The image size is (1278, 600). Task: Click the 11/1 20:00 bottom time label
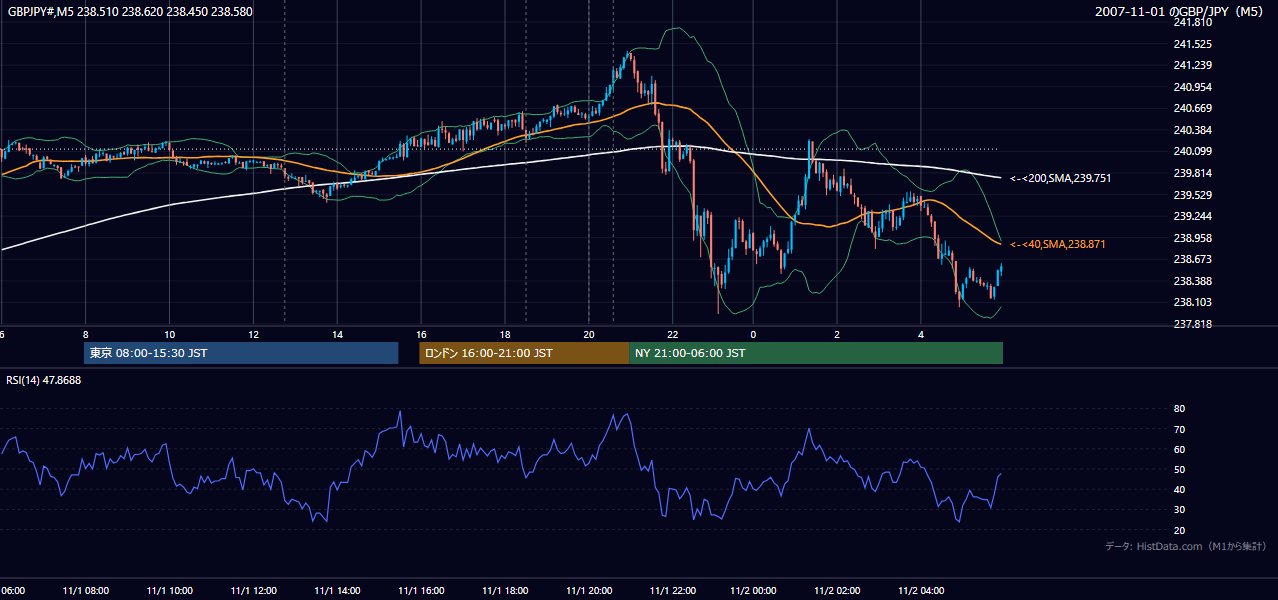(x=589, y=590)
